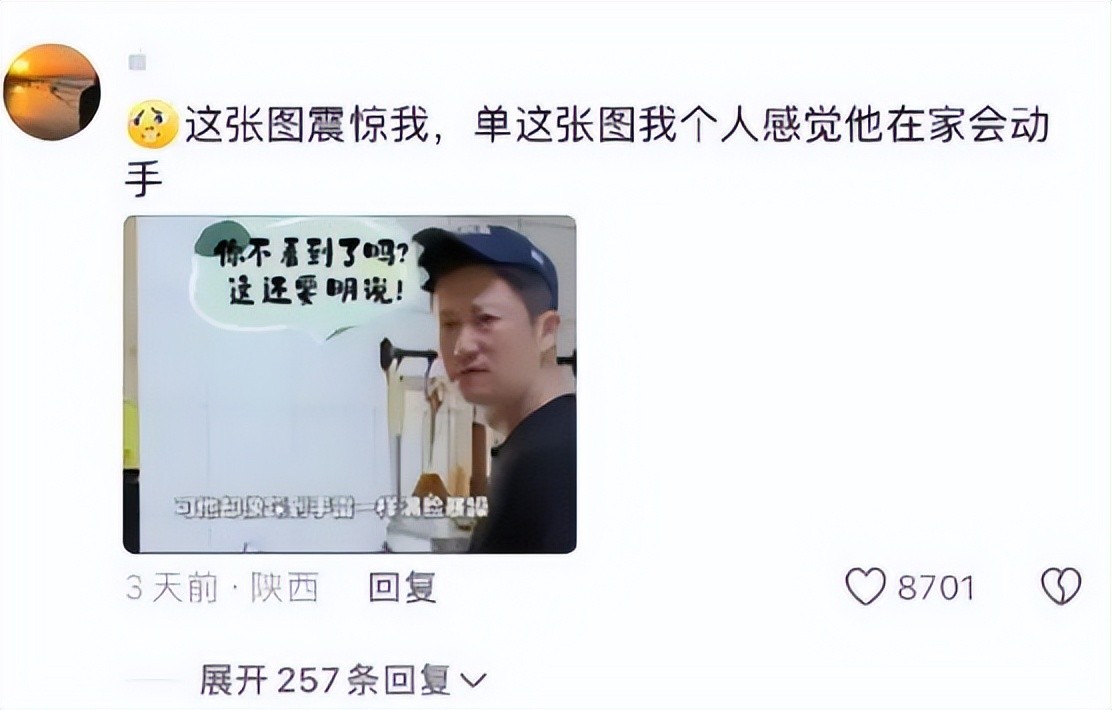Screen dimensions: 1112x710
Task: Click the 3天前 timestamp
Action: (x=172, y=587)
